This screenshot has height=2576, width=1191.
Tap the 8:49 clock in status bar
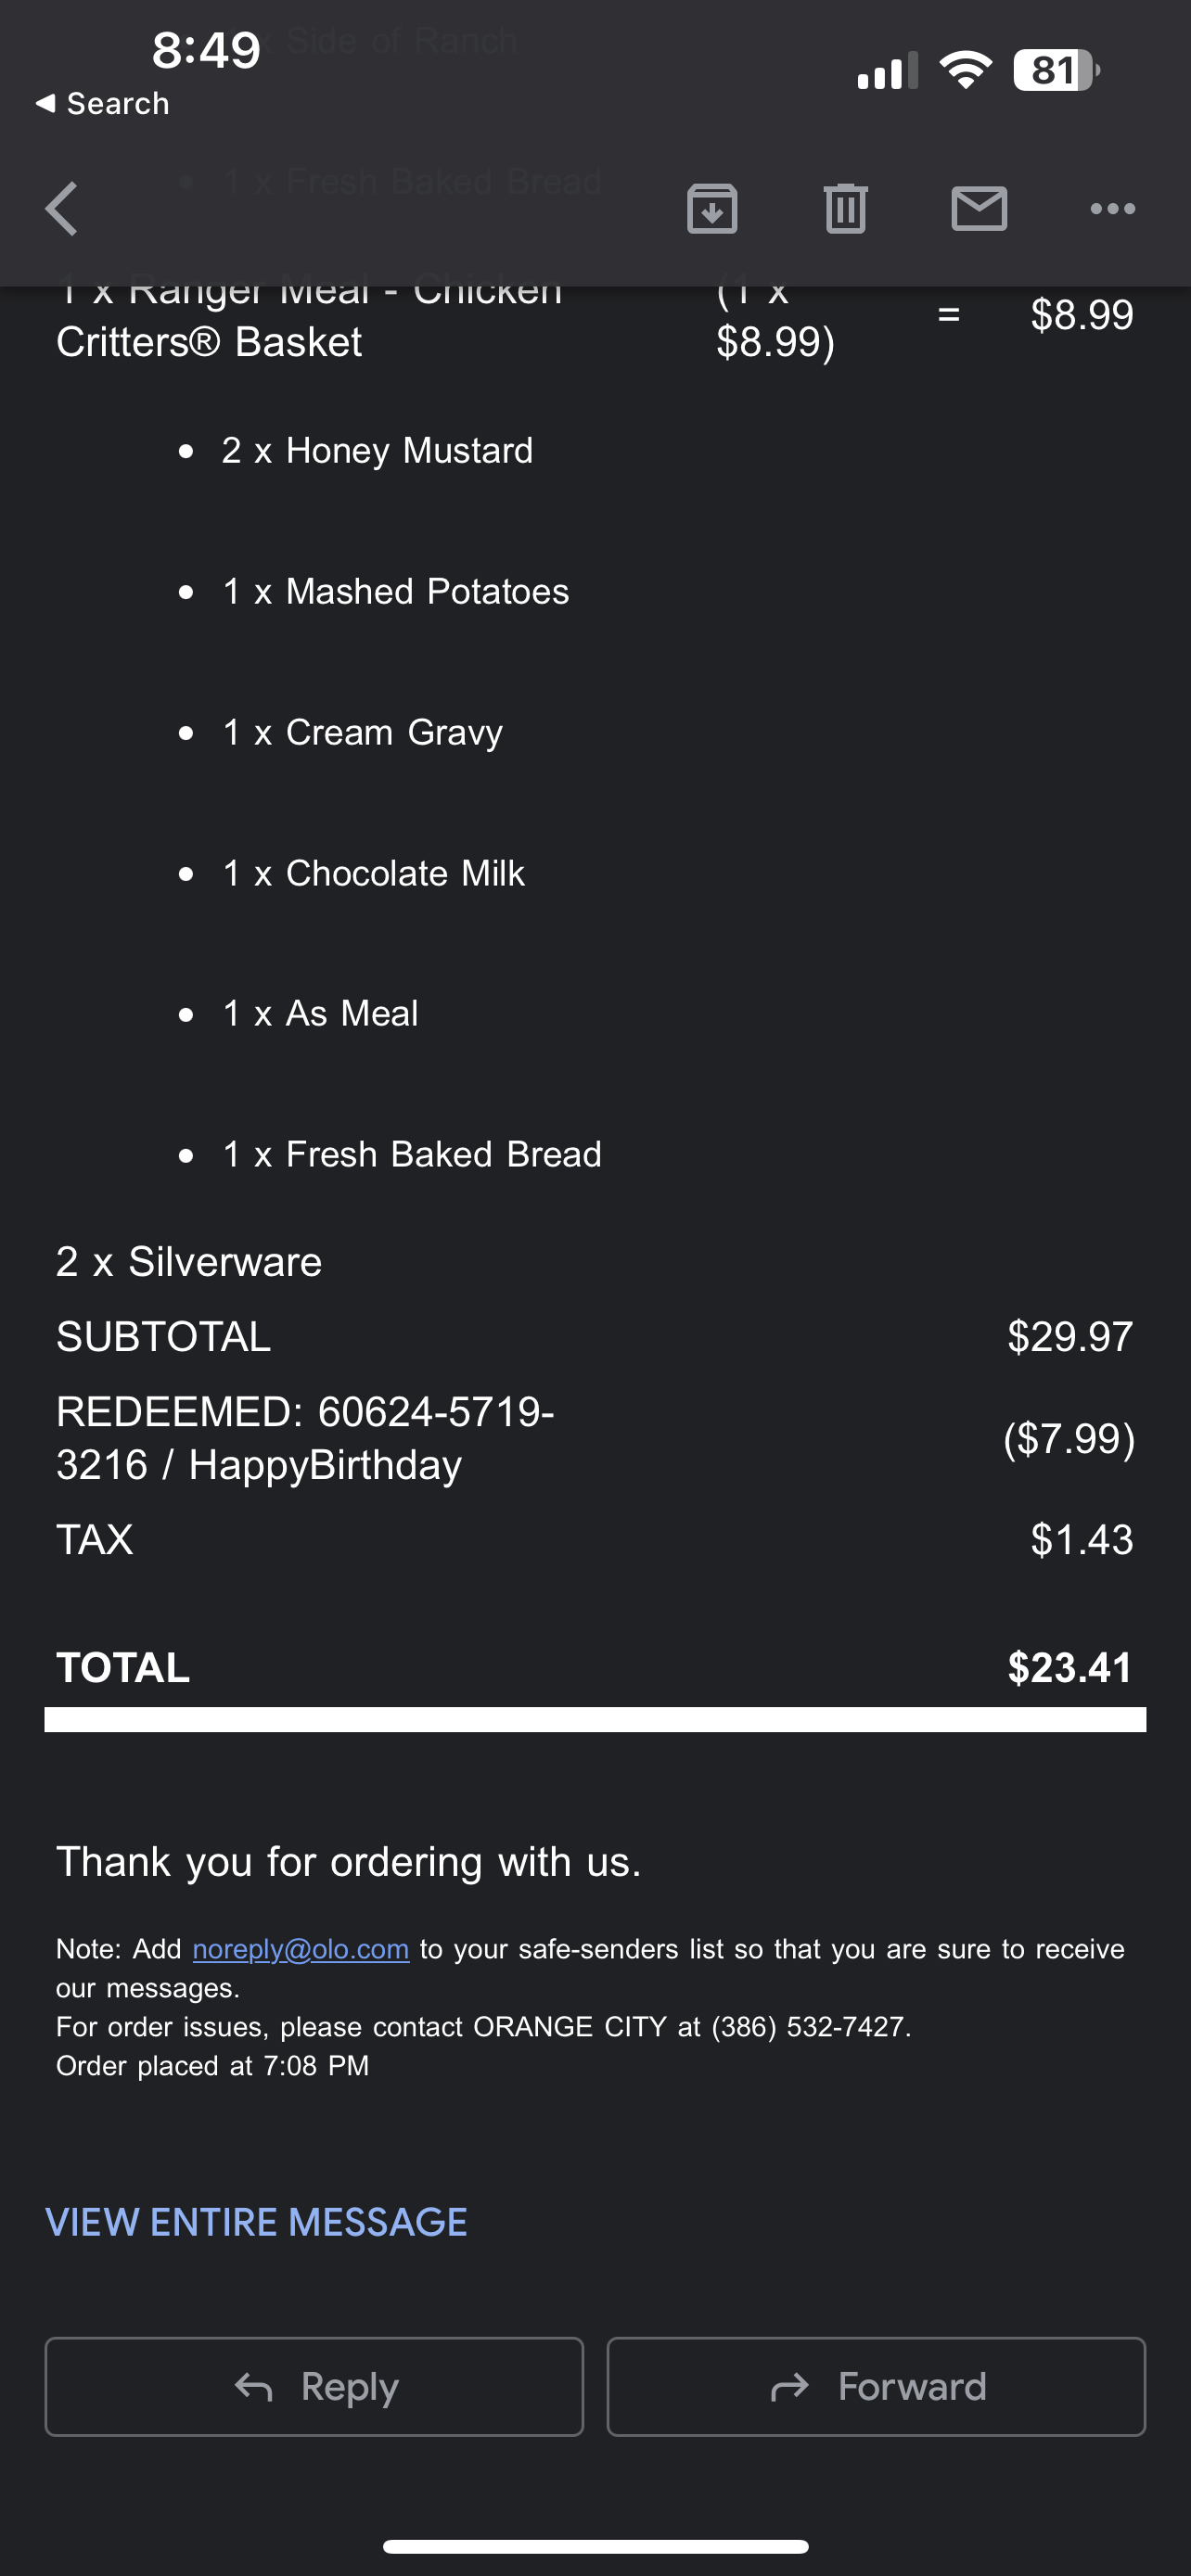tap(206, 50)
